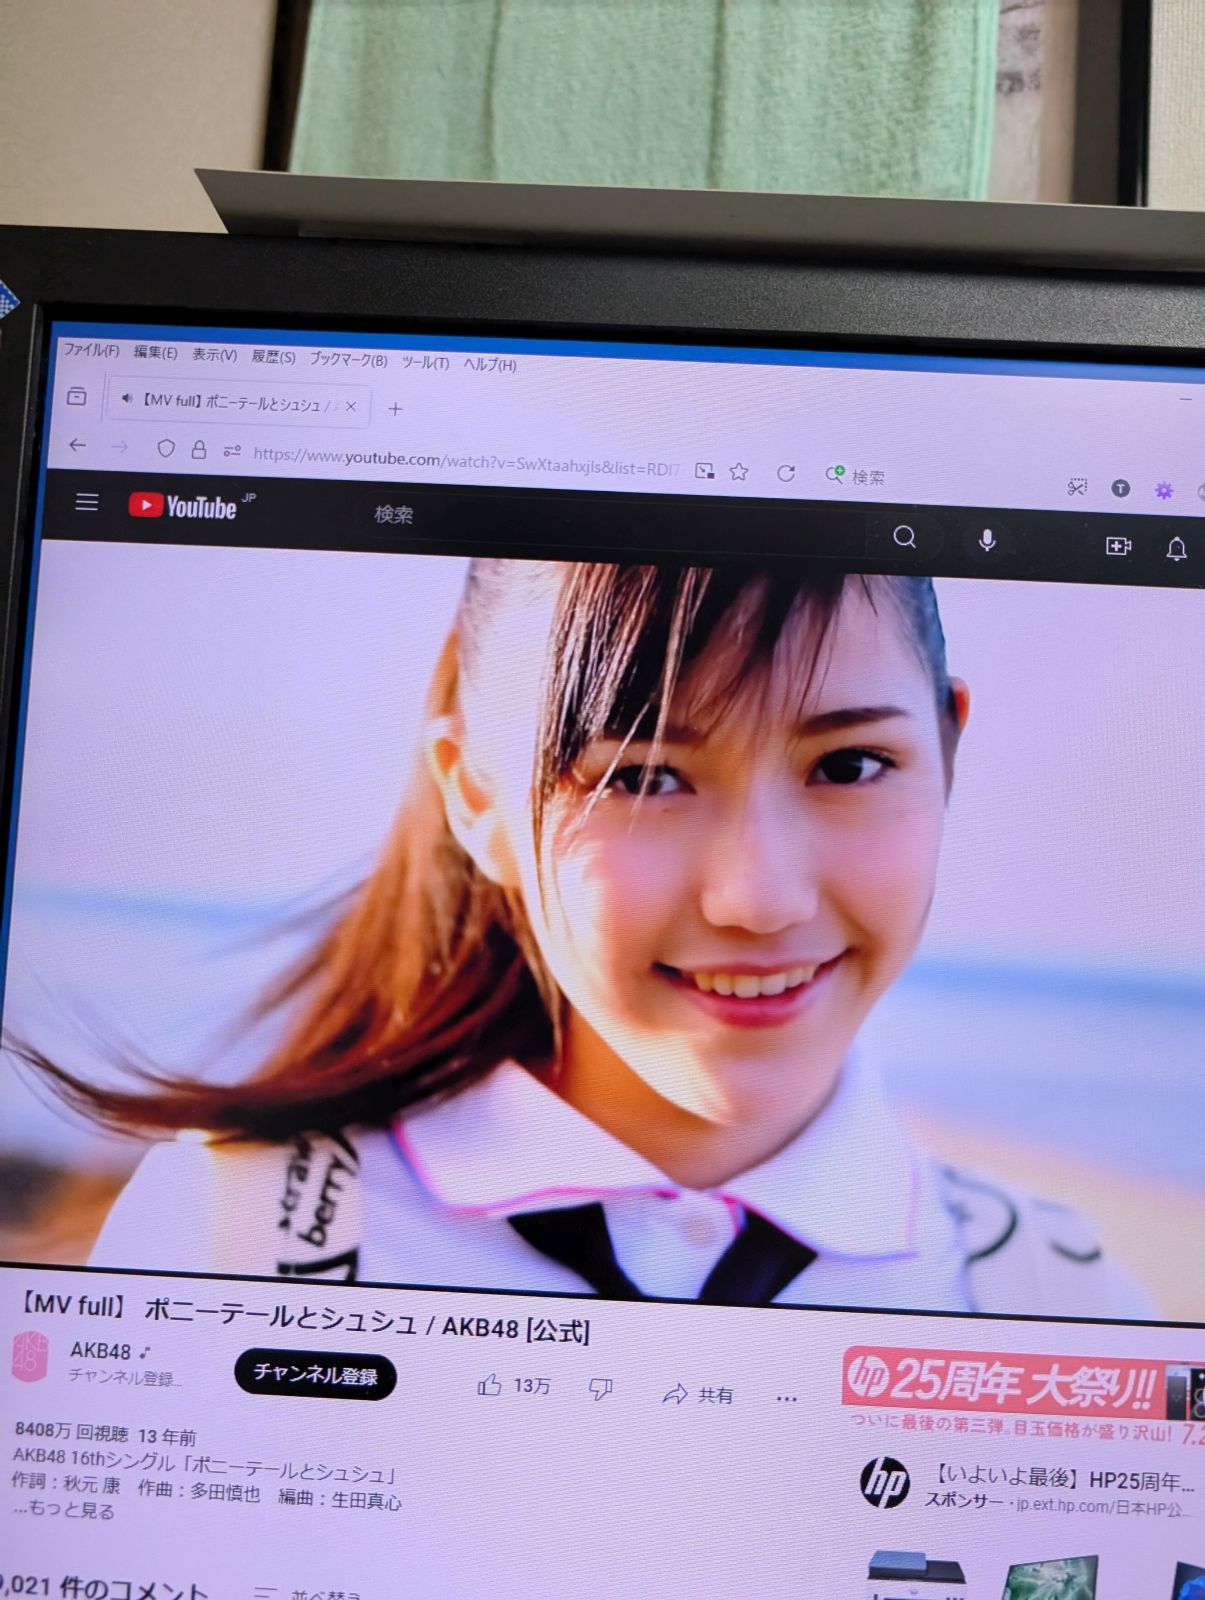Open the ツール(T) menu
Image resolution: width=1205 pixels, height=1600 pixels.
click(425, 362)
